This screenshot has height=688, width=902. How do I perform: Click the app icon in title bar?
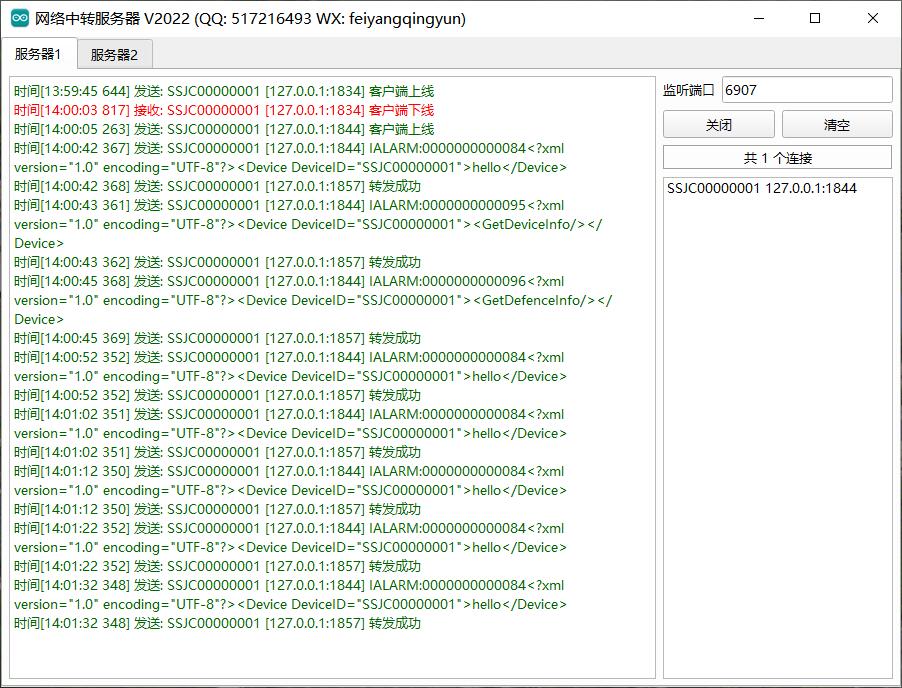[20, 18]
